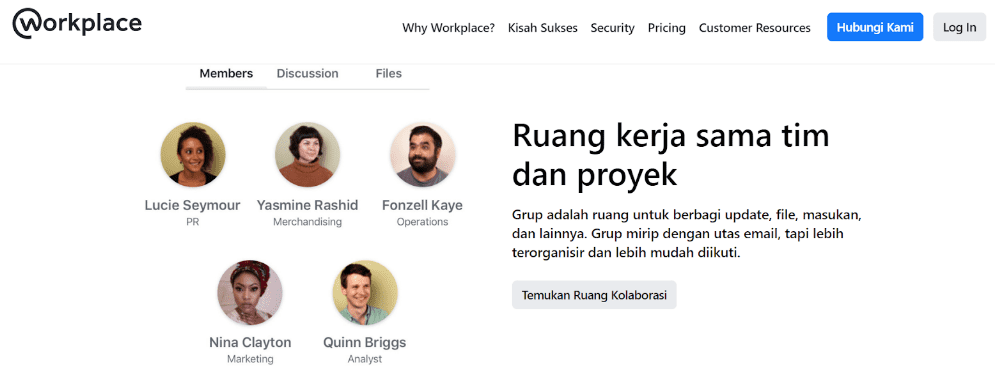Click the Analyst role label
This screenshot has width=995, height=377.
click(365, 359)
